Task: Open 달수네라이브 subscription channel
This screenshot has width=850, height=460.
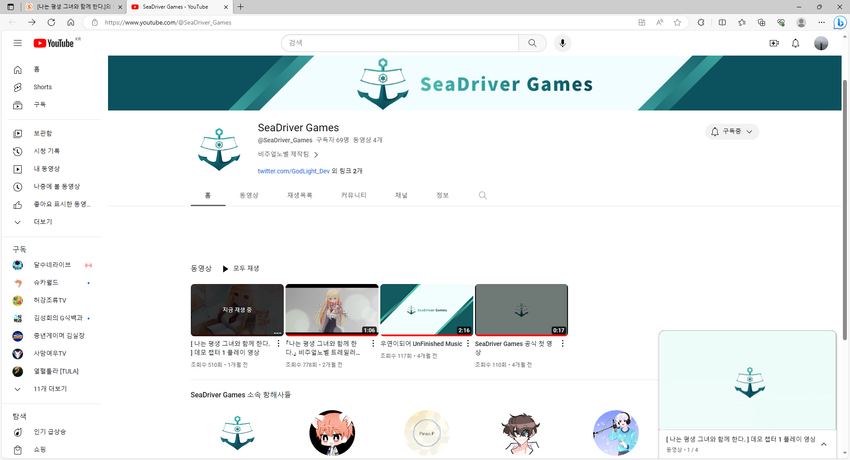Action: tap(51, 265)
